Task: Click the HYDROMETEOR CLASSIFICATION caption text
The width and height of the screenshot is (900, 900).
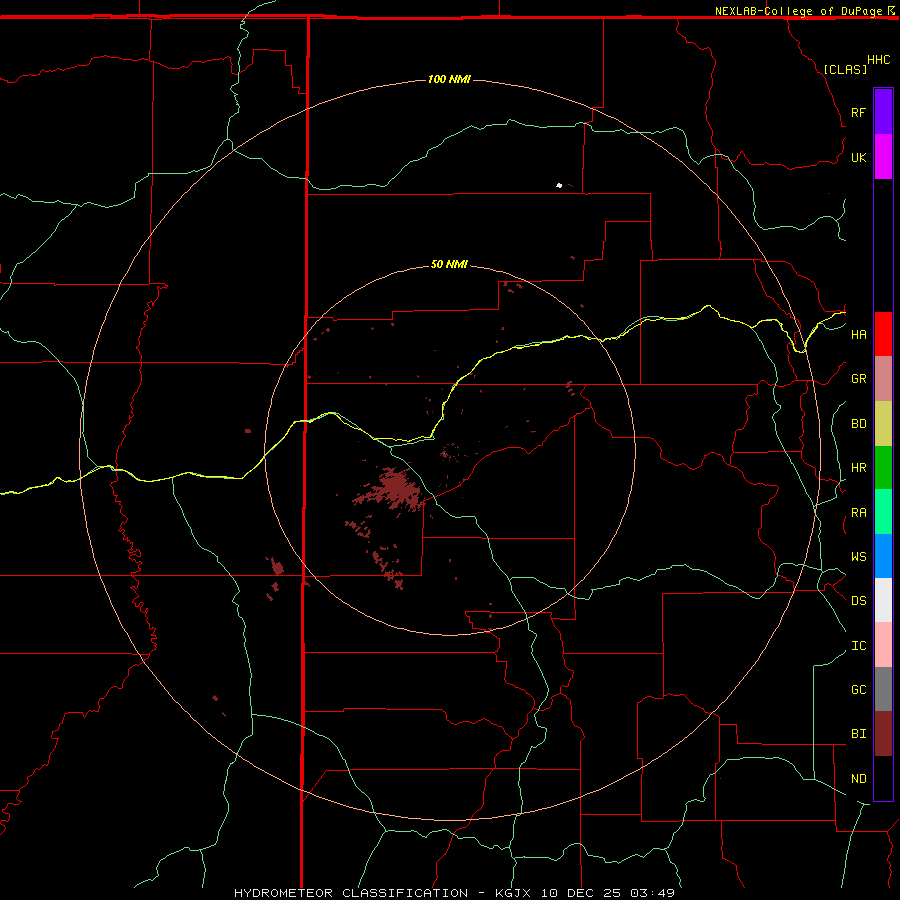Action: [x=351, y=893]
